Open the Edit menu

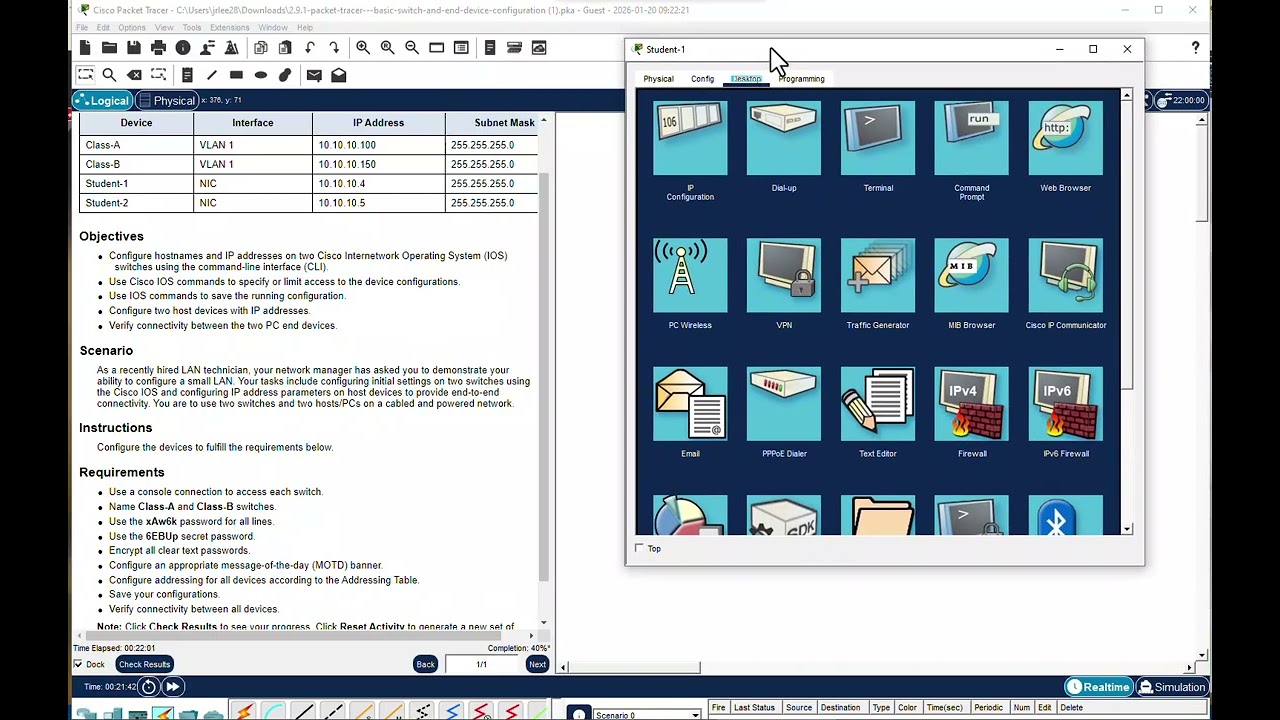coord(103,27)
